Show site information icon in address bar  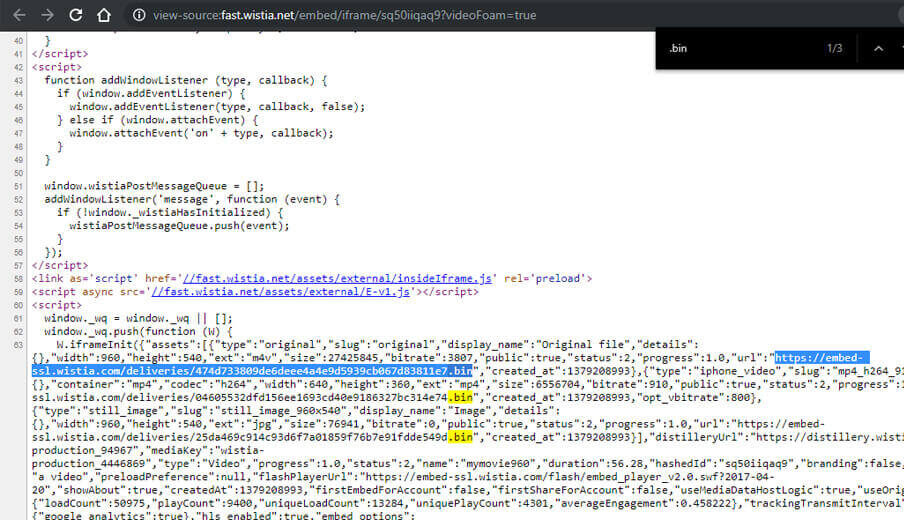point(139,15)
